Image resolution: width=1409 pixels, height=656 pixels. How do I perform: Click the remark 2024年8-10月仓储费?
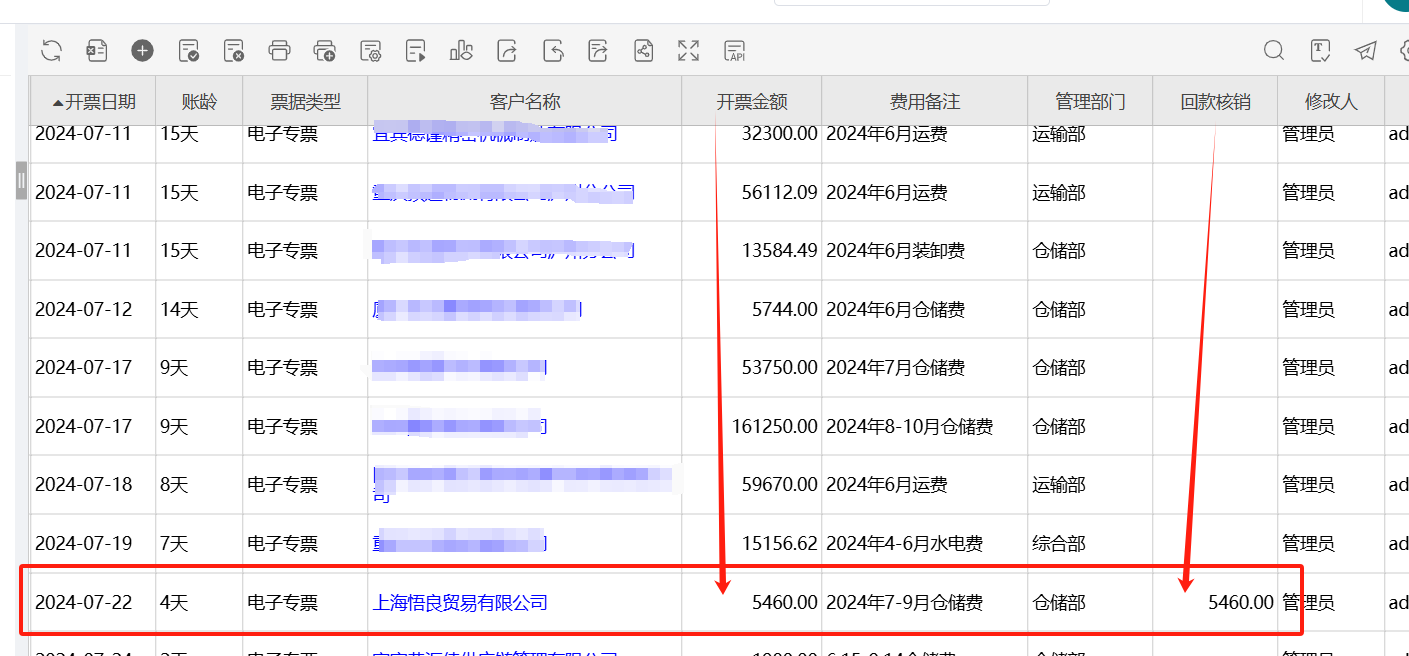(x=910, y=427)
